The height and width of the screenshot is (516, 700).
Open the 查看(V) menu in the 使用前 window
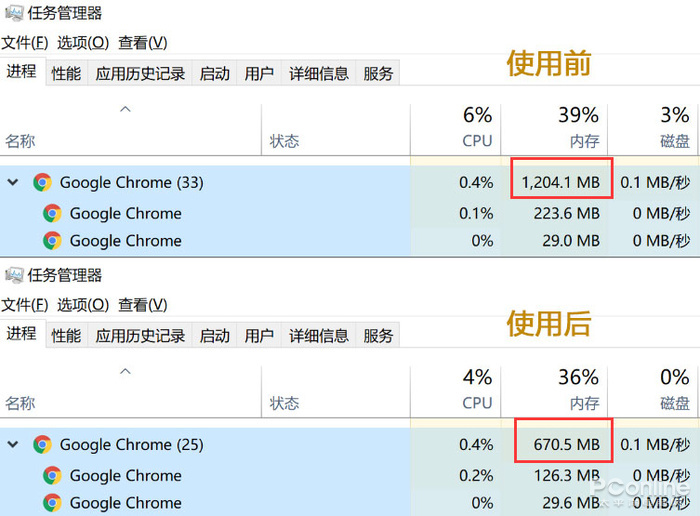142,42
